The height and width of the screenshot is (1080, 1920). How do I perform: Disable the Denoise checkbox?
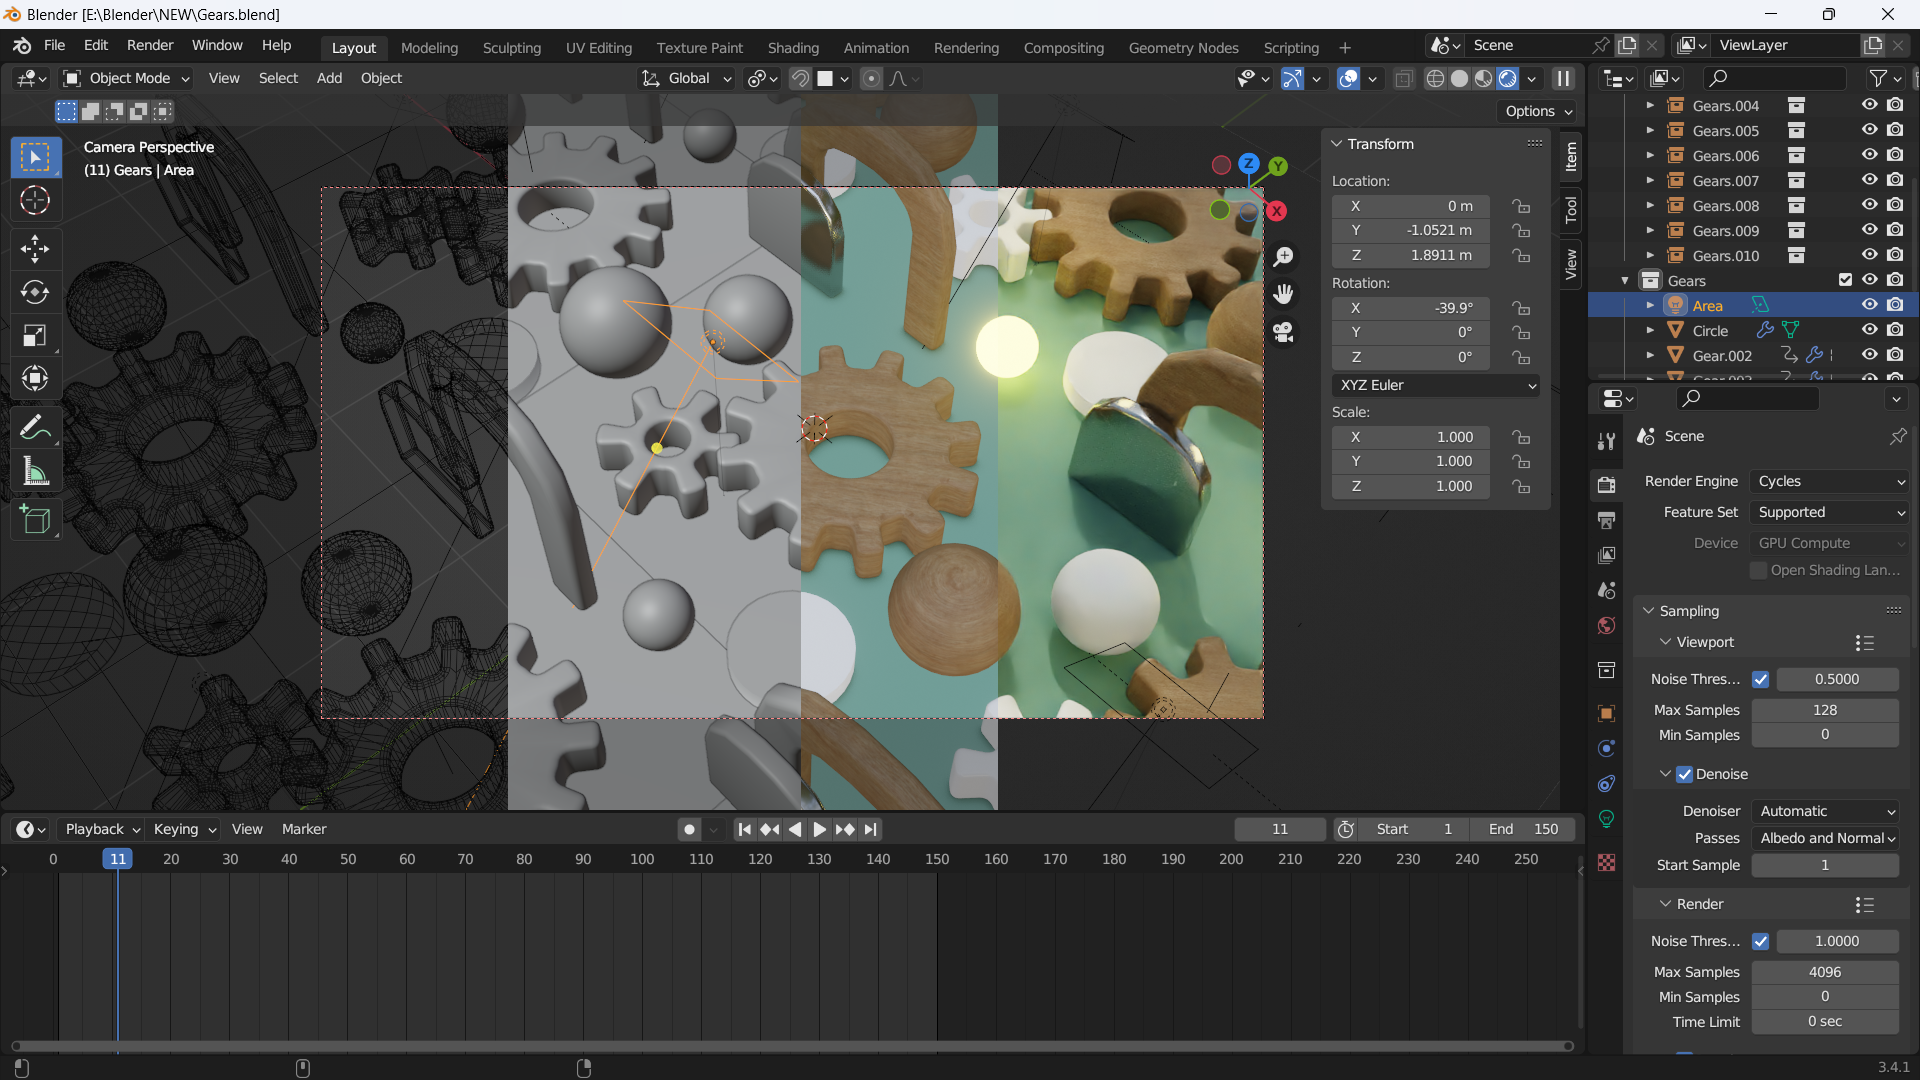click(x=1684, y=774)
